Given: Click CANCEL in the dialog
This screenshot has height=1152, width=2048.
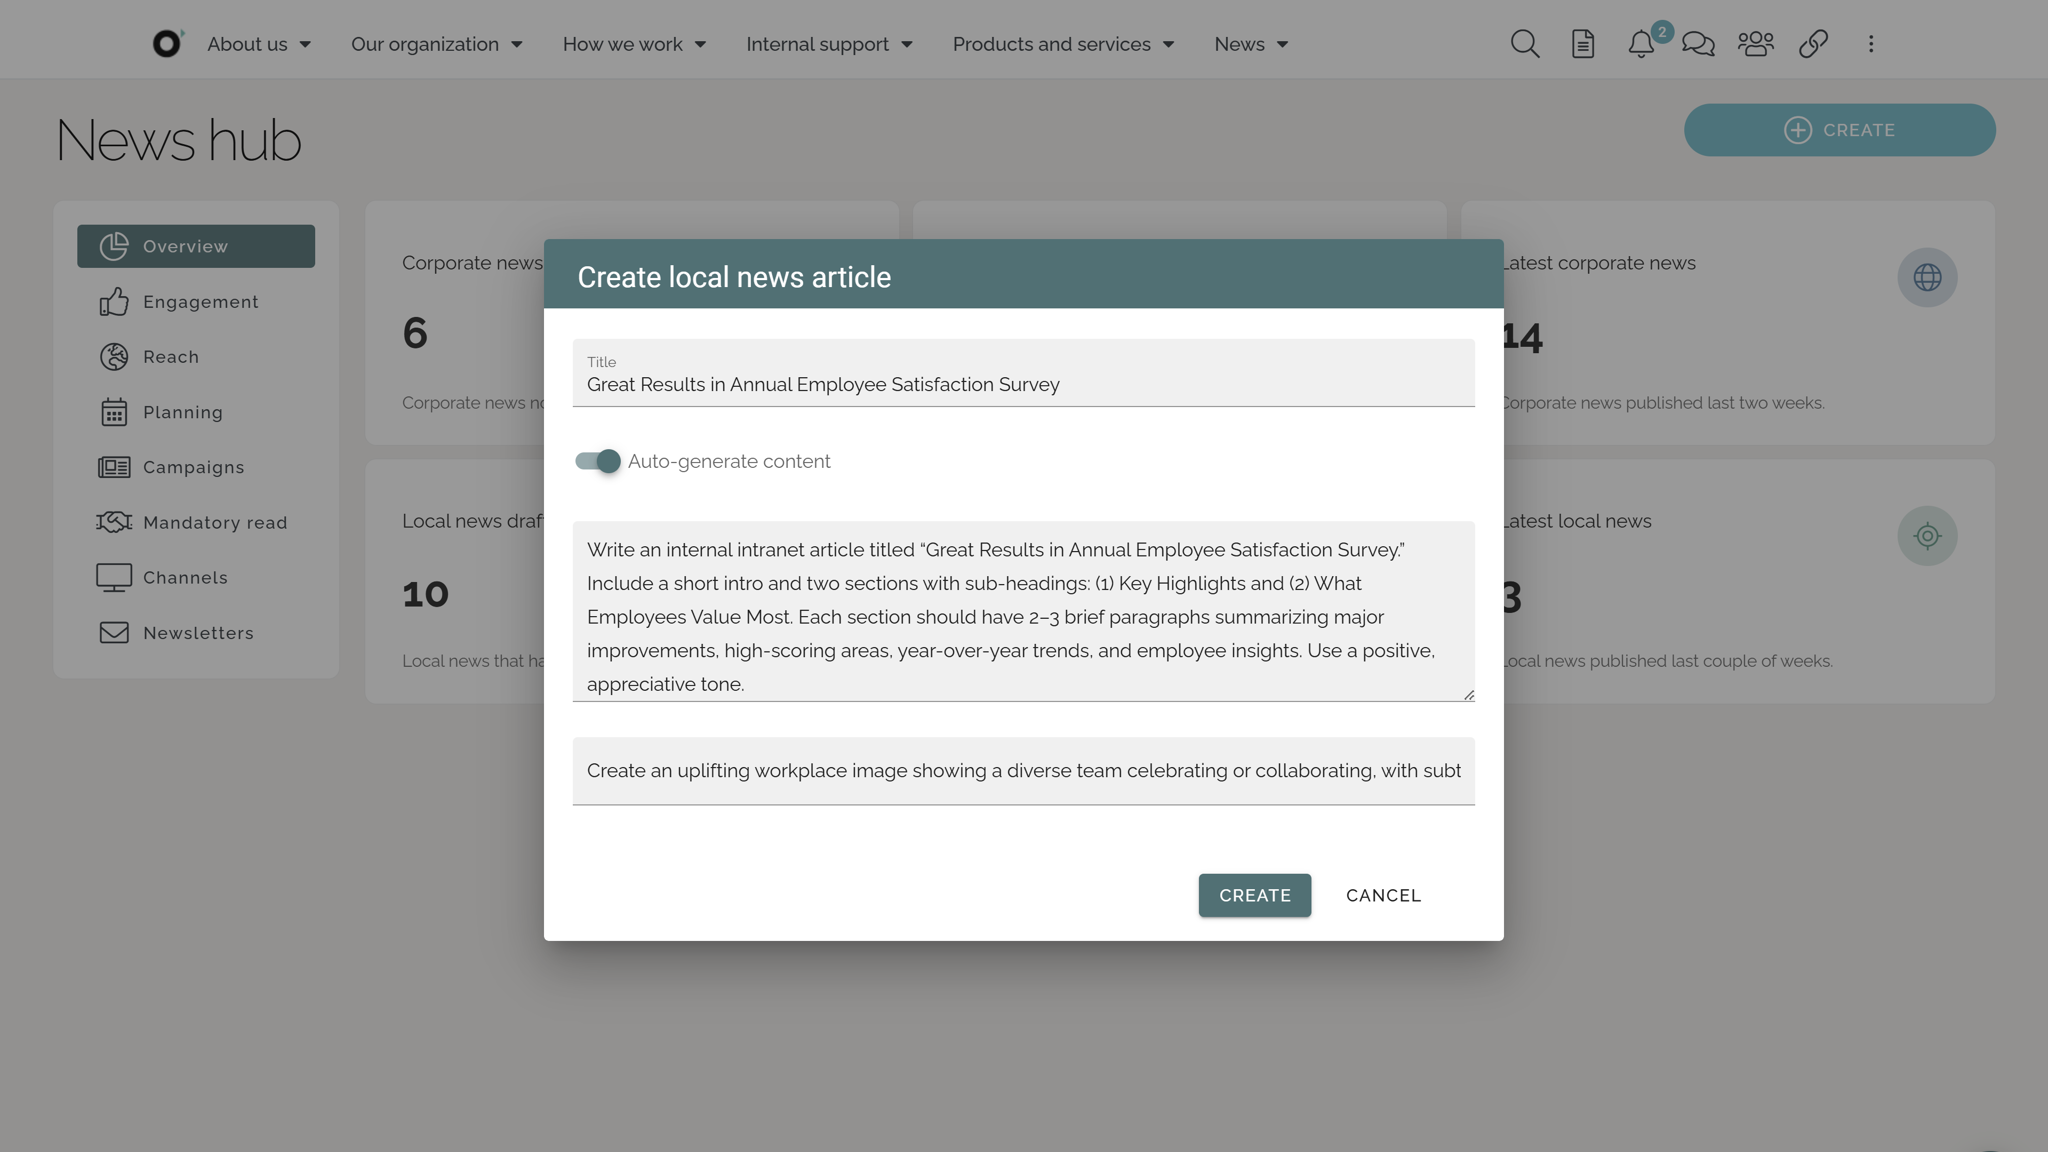Looking at the screenshot, I should pos(1383,895).
